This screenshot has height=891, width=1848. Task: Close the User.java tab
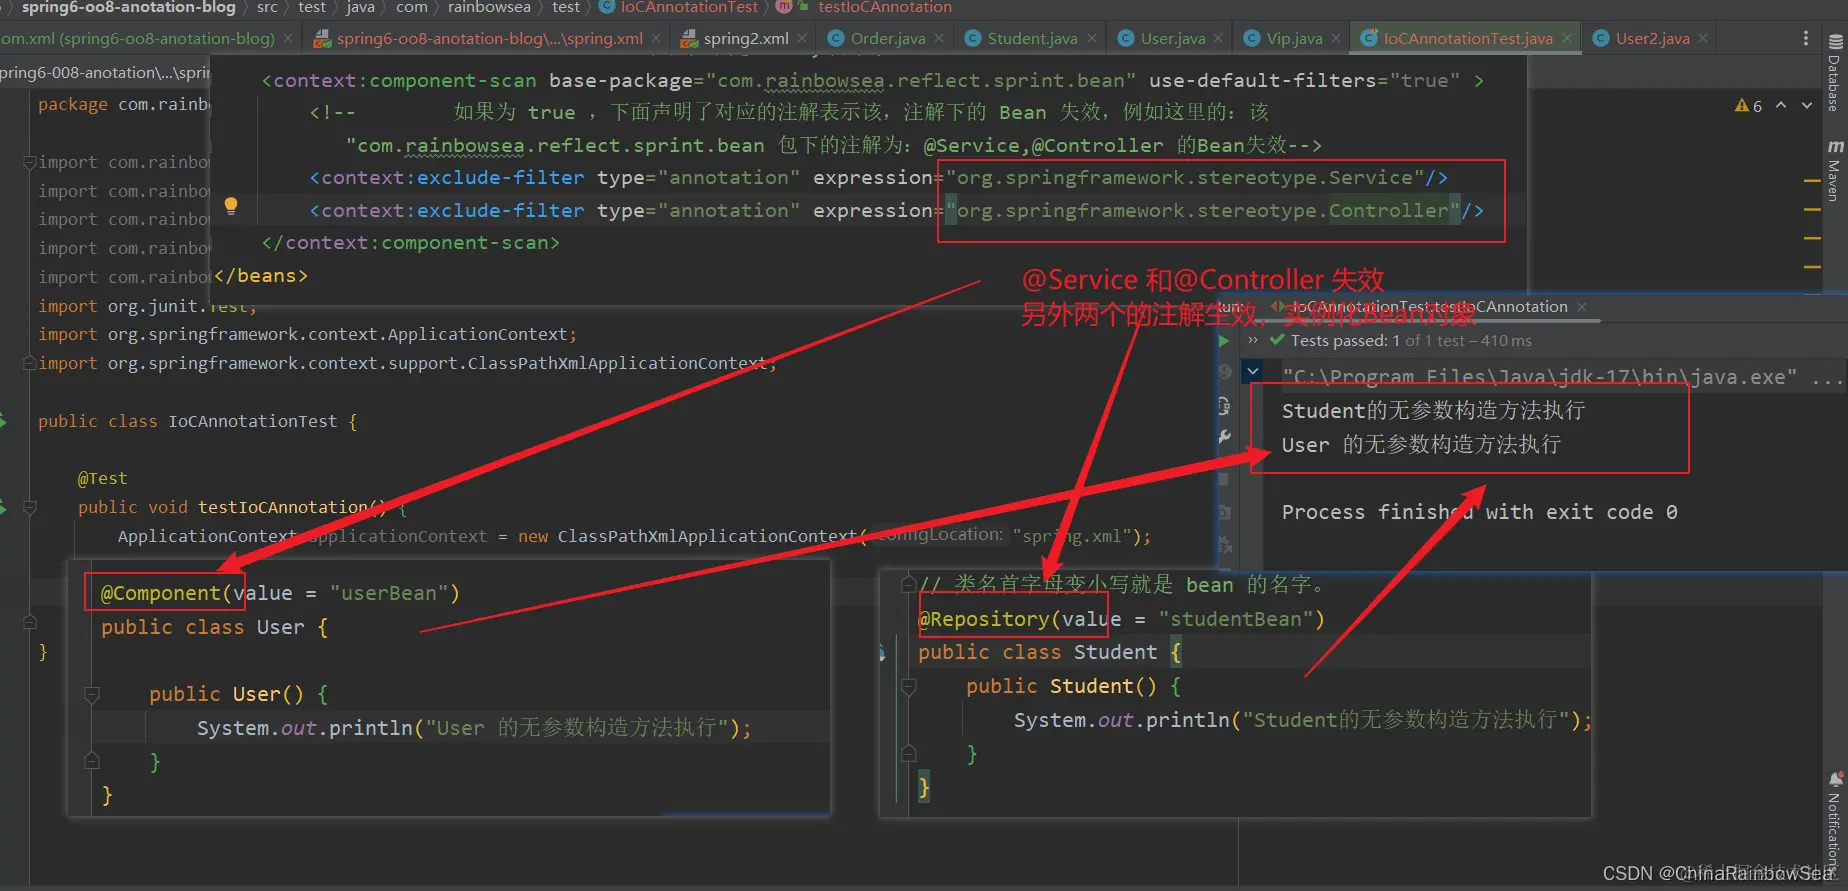(x=1218, y=38)
